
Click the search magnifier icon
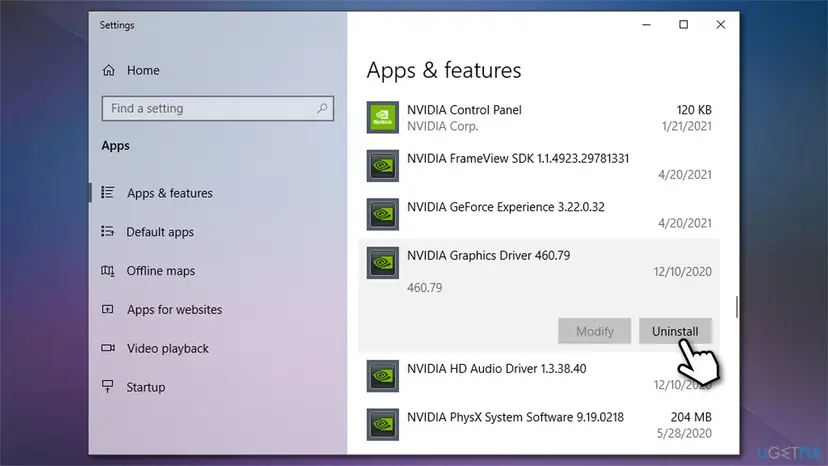(322, 108)
